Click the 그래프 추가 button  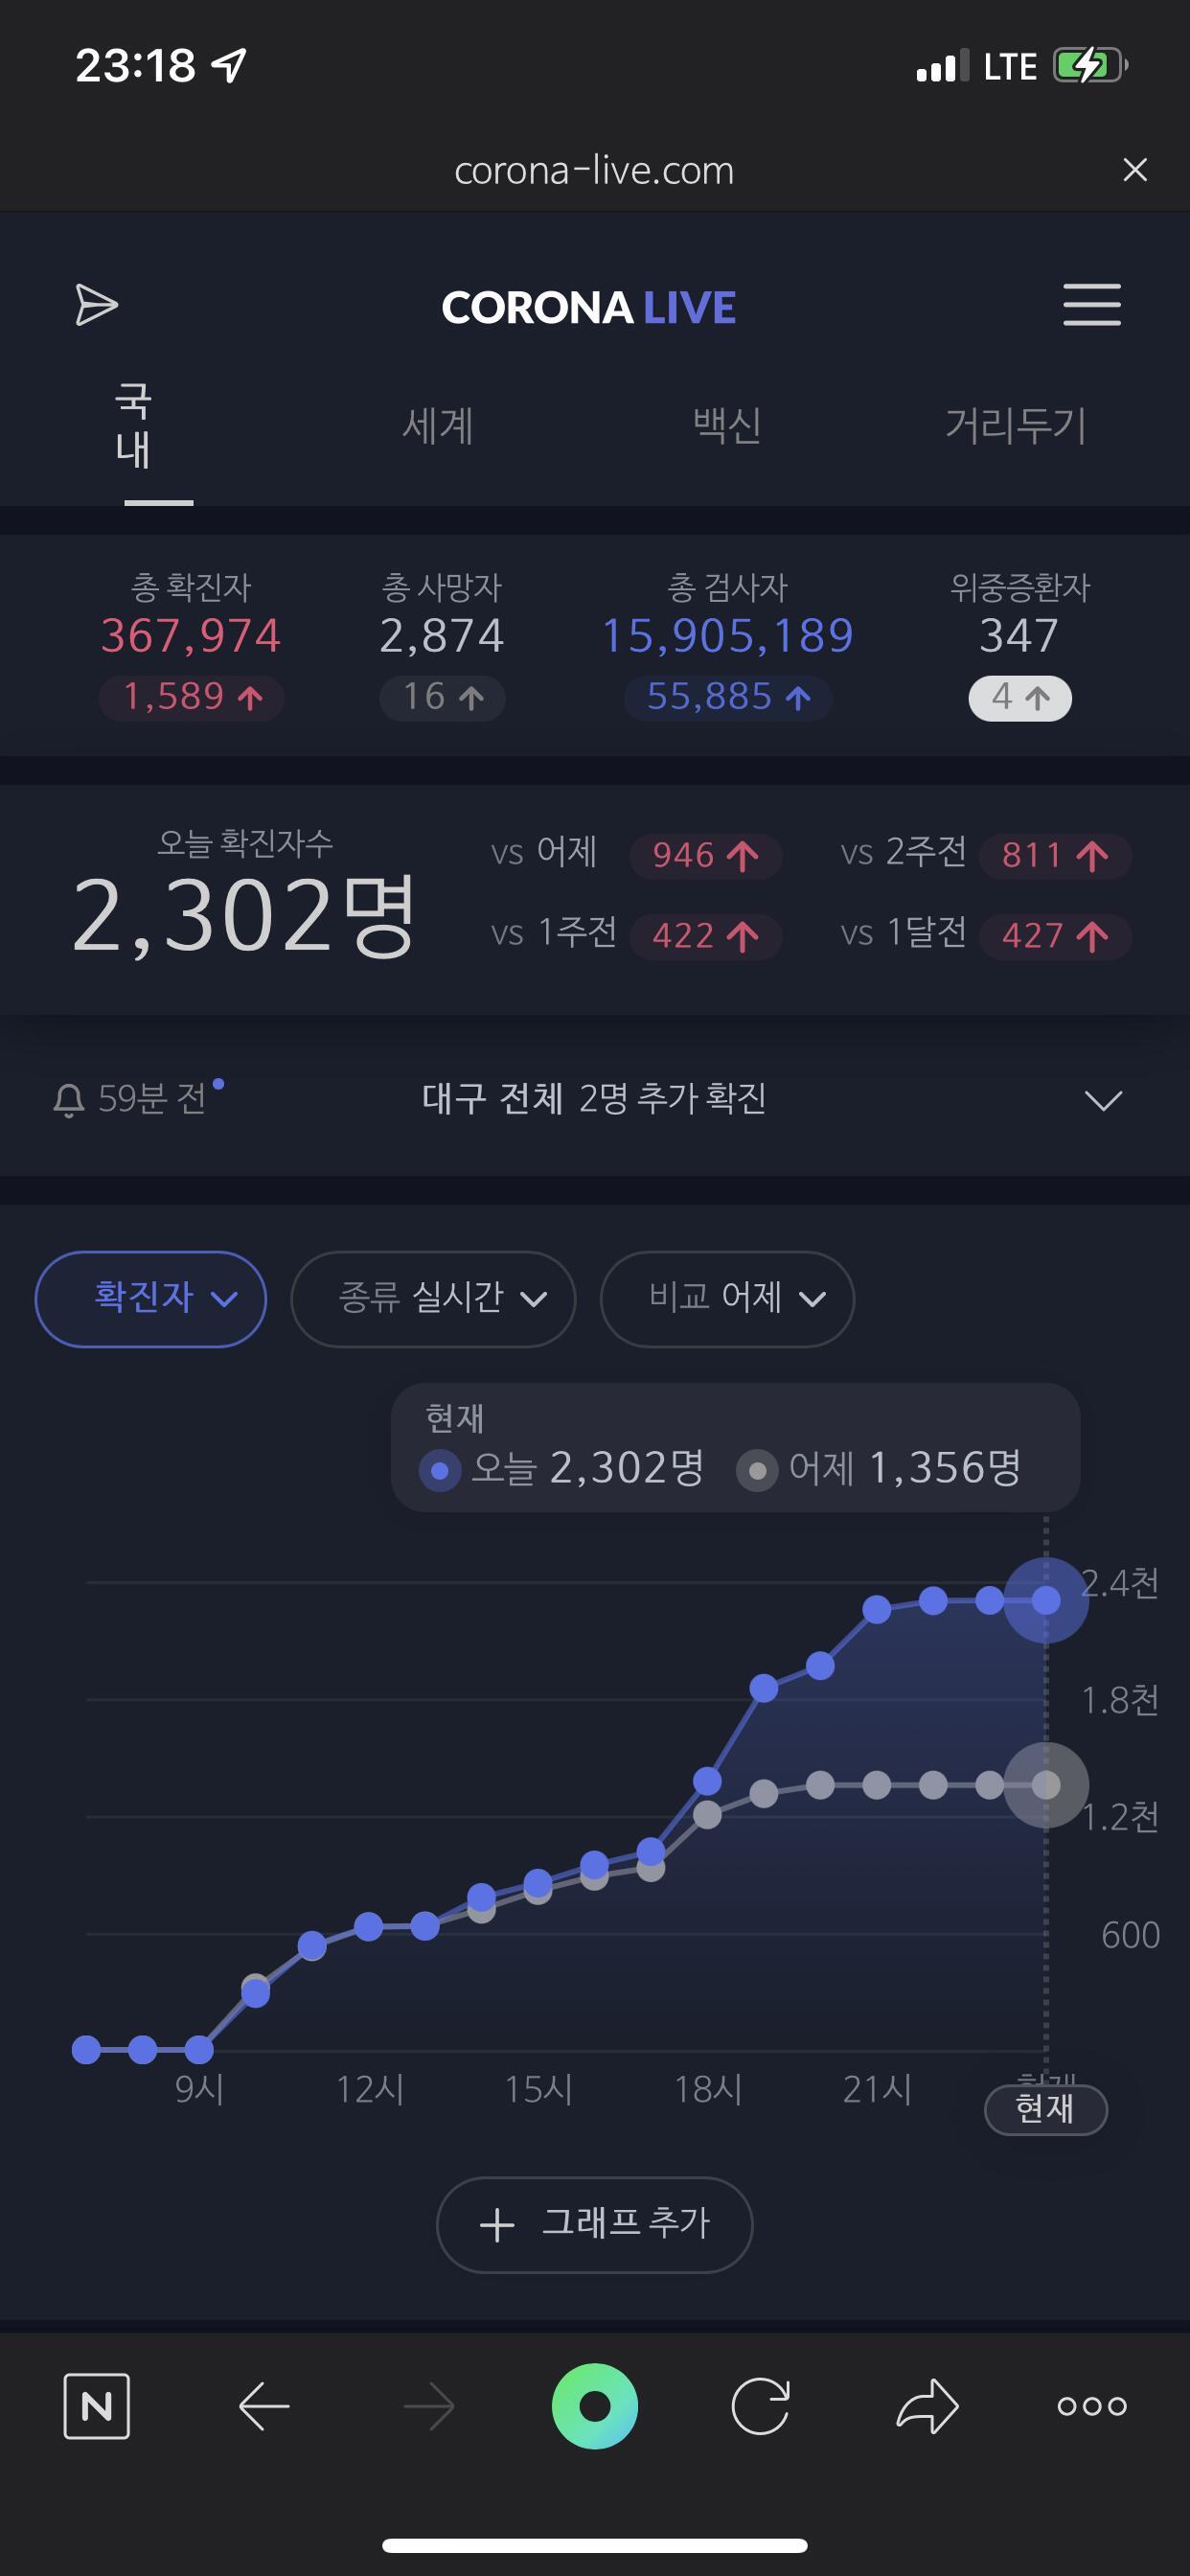click(595, 2225)
